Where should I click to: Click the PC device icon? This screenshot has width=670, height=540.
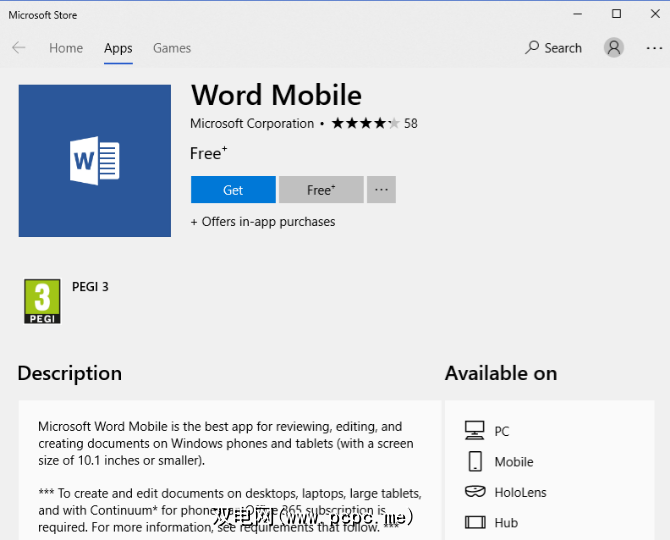pyautogui.click(x=475, y=430)
